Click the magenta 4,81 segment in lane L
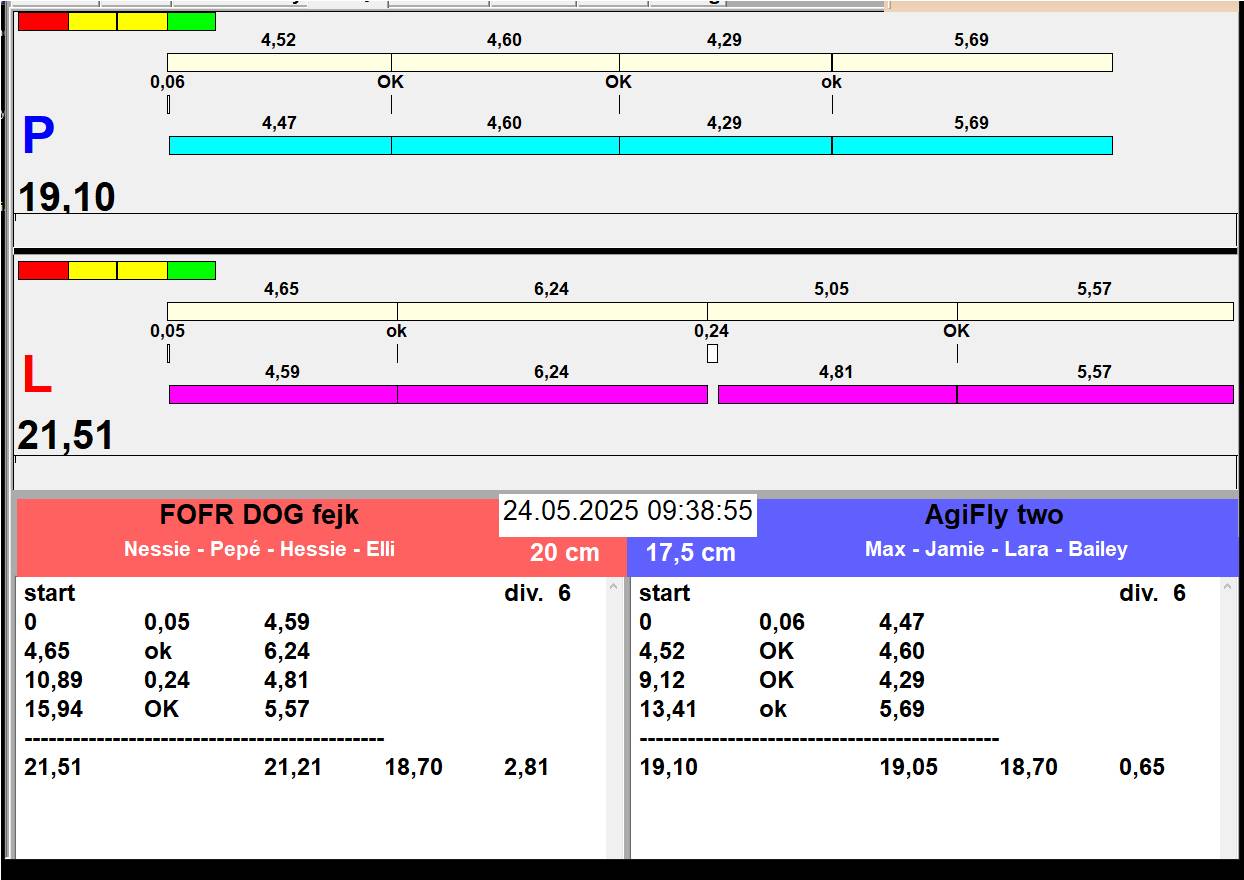Screen dimensions: 1244x880 (837, 394)
